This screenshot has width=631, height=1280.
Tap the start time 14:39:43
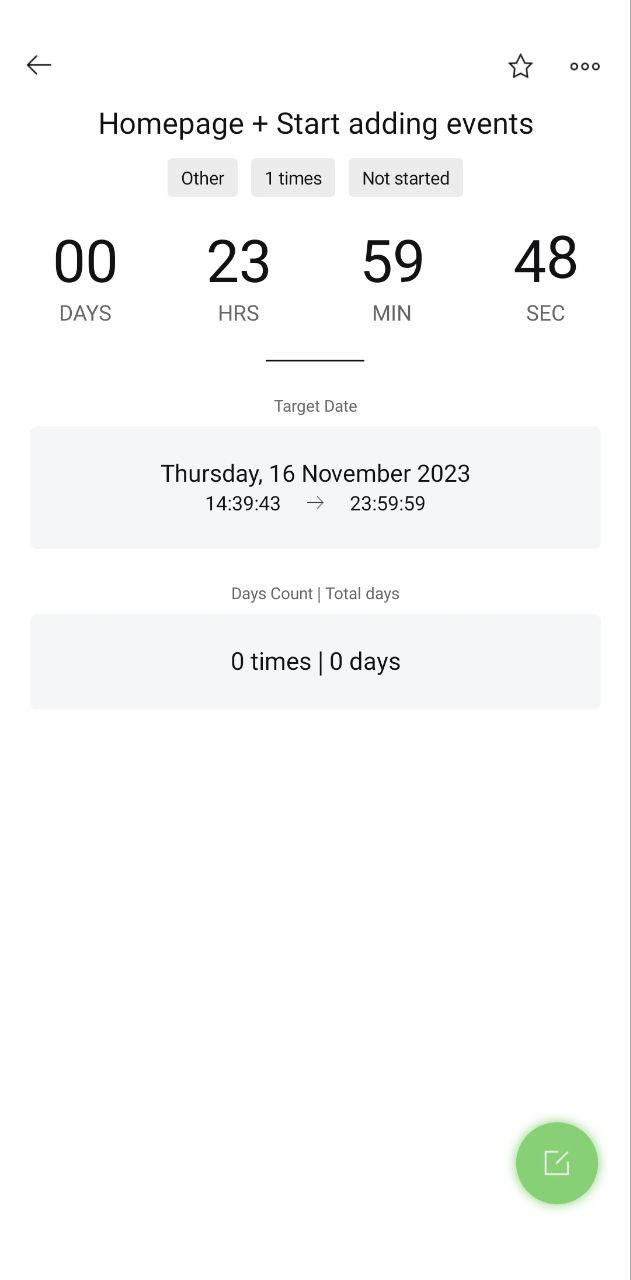click(243, 504)
